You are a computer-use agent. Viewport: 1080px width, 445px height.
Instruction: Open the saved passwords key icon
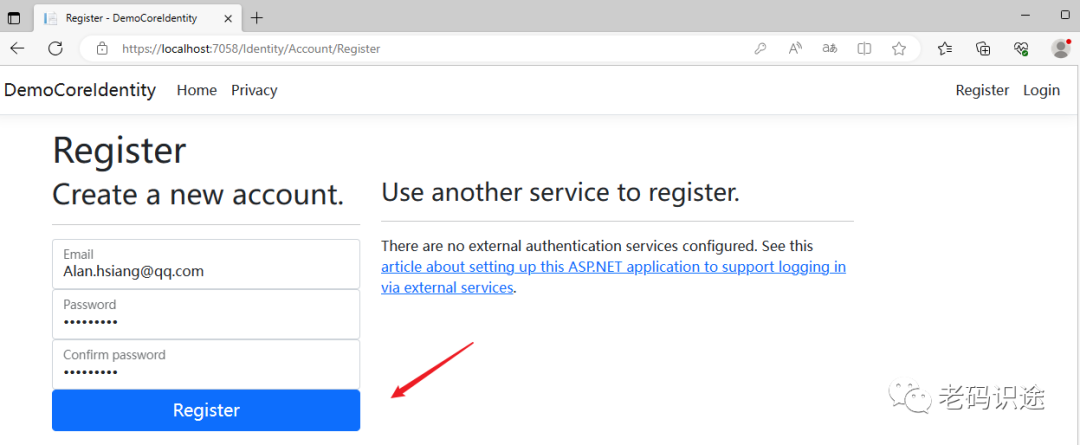(x=760, y=48)
